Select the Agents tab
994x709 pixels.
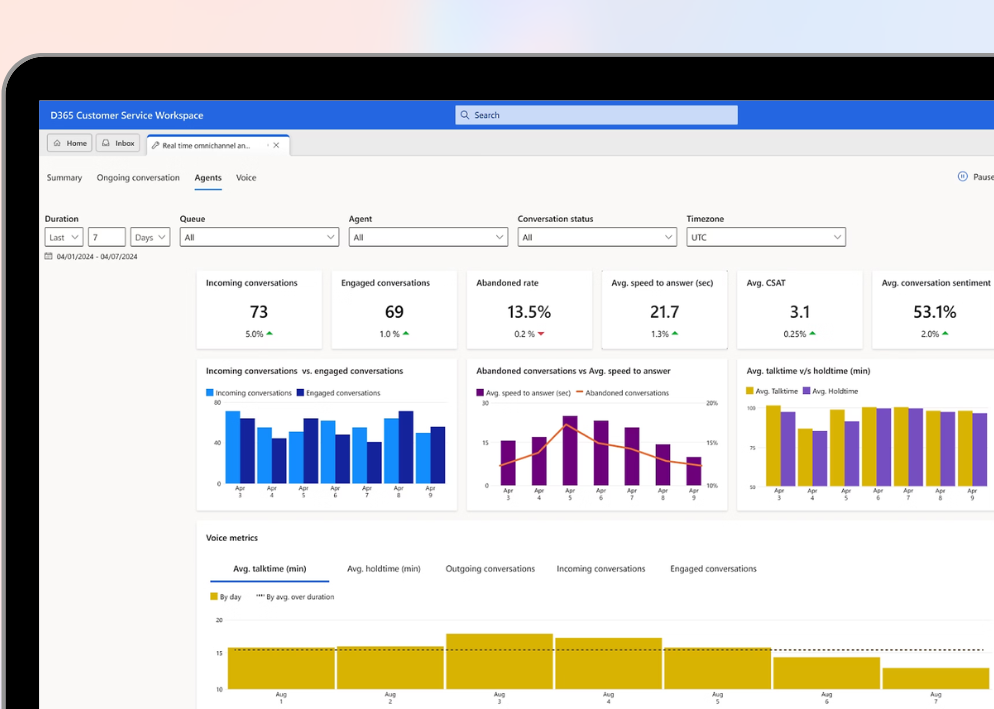[x=208, y=178]
